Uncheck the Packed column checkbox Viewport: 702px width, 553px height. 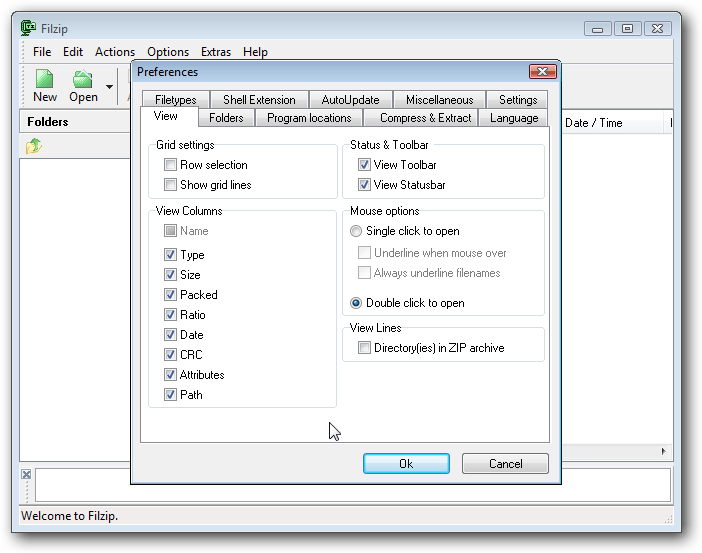point(170,295)
